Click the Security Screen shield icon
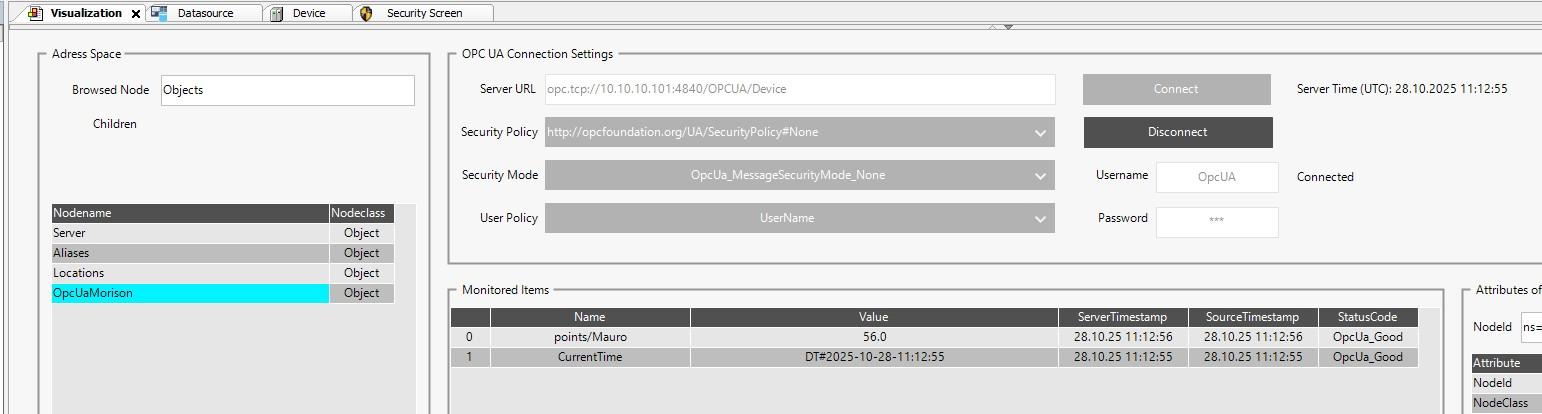The image size is (1542, 414). [366, 13]
